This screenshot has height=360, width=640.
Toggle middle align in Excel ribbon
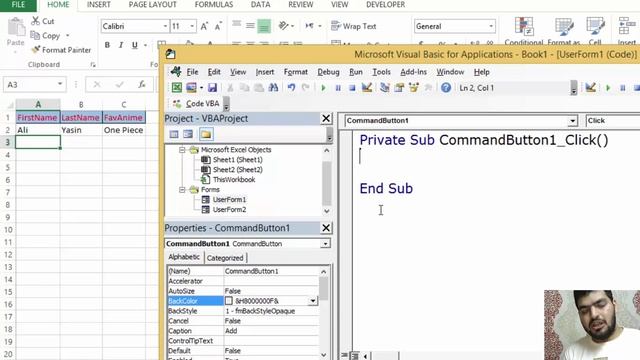click(250, 26)
